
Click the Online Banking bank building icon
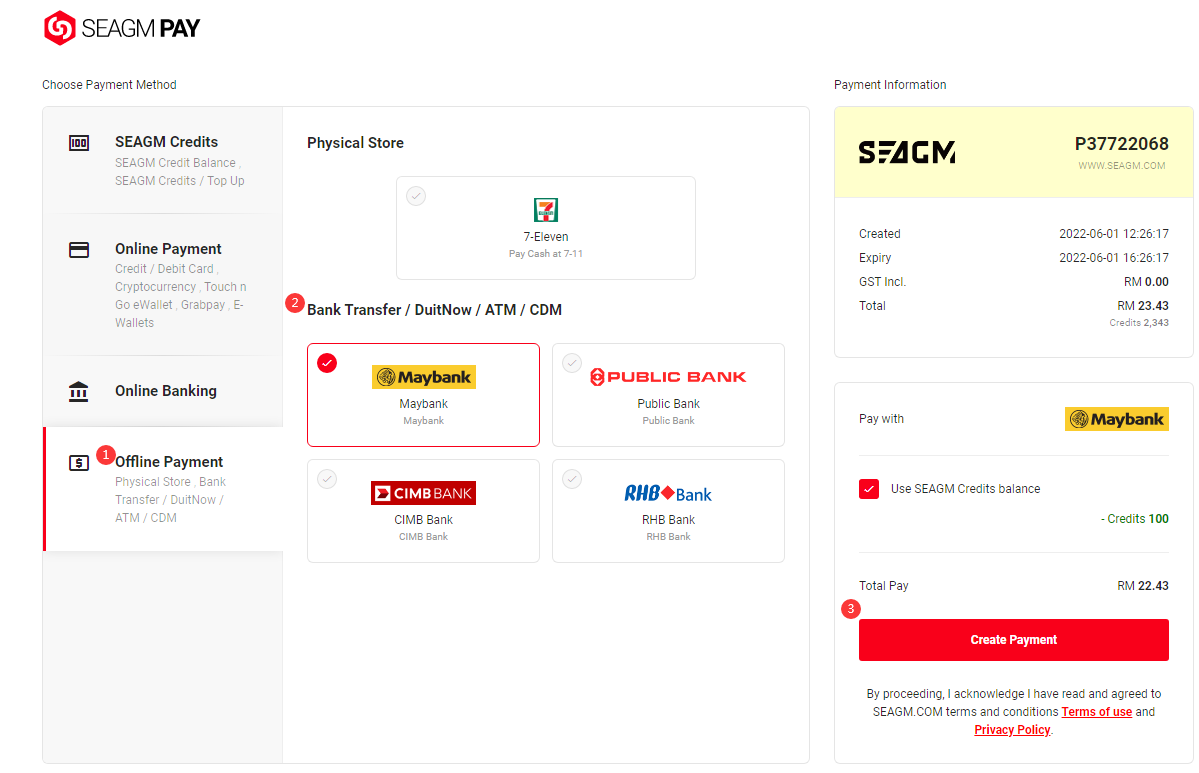pyautogui.click(x=79, y=391)
